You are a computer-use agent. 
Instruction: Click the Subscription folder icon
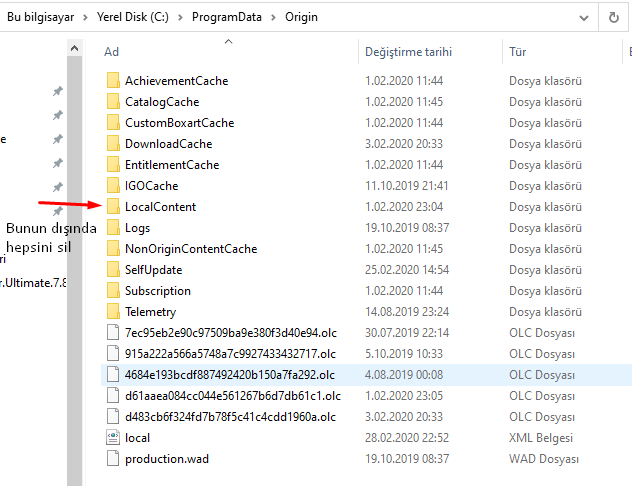(x=113, y=291)
